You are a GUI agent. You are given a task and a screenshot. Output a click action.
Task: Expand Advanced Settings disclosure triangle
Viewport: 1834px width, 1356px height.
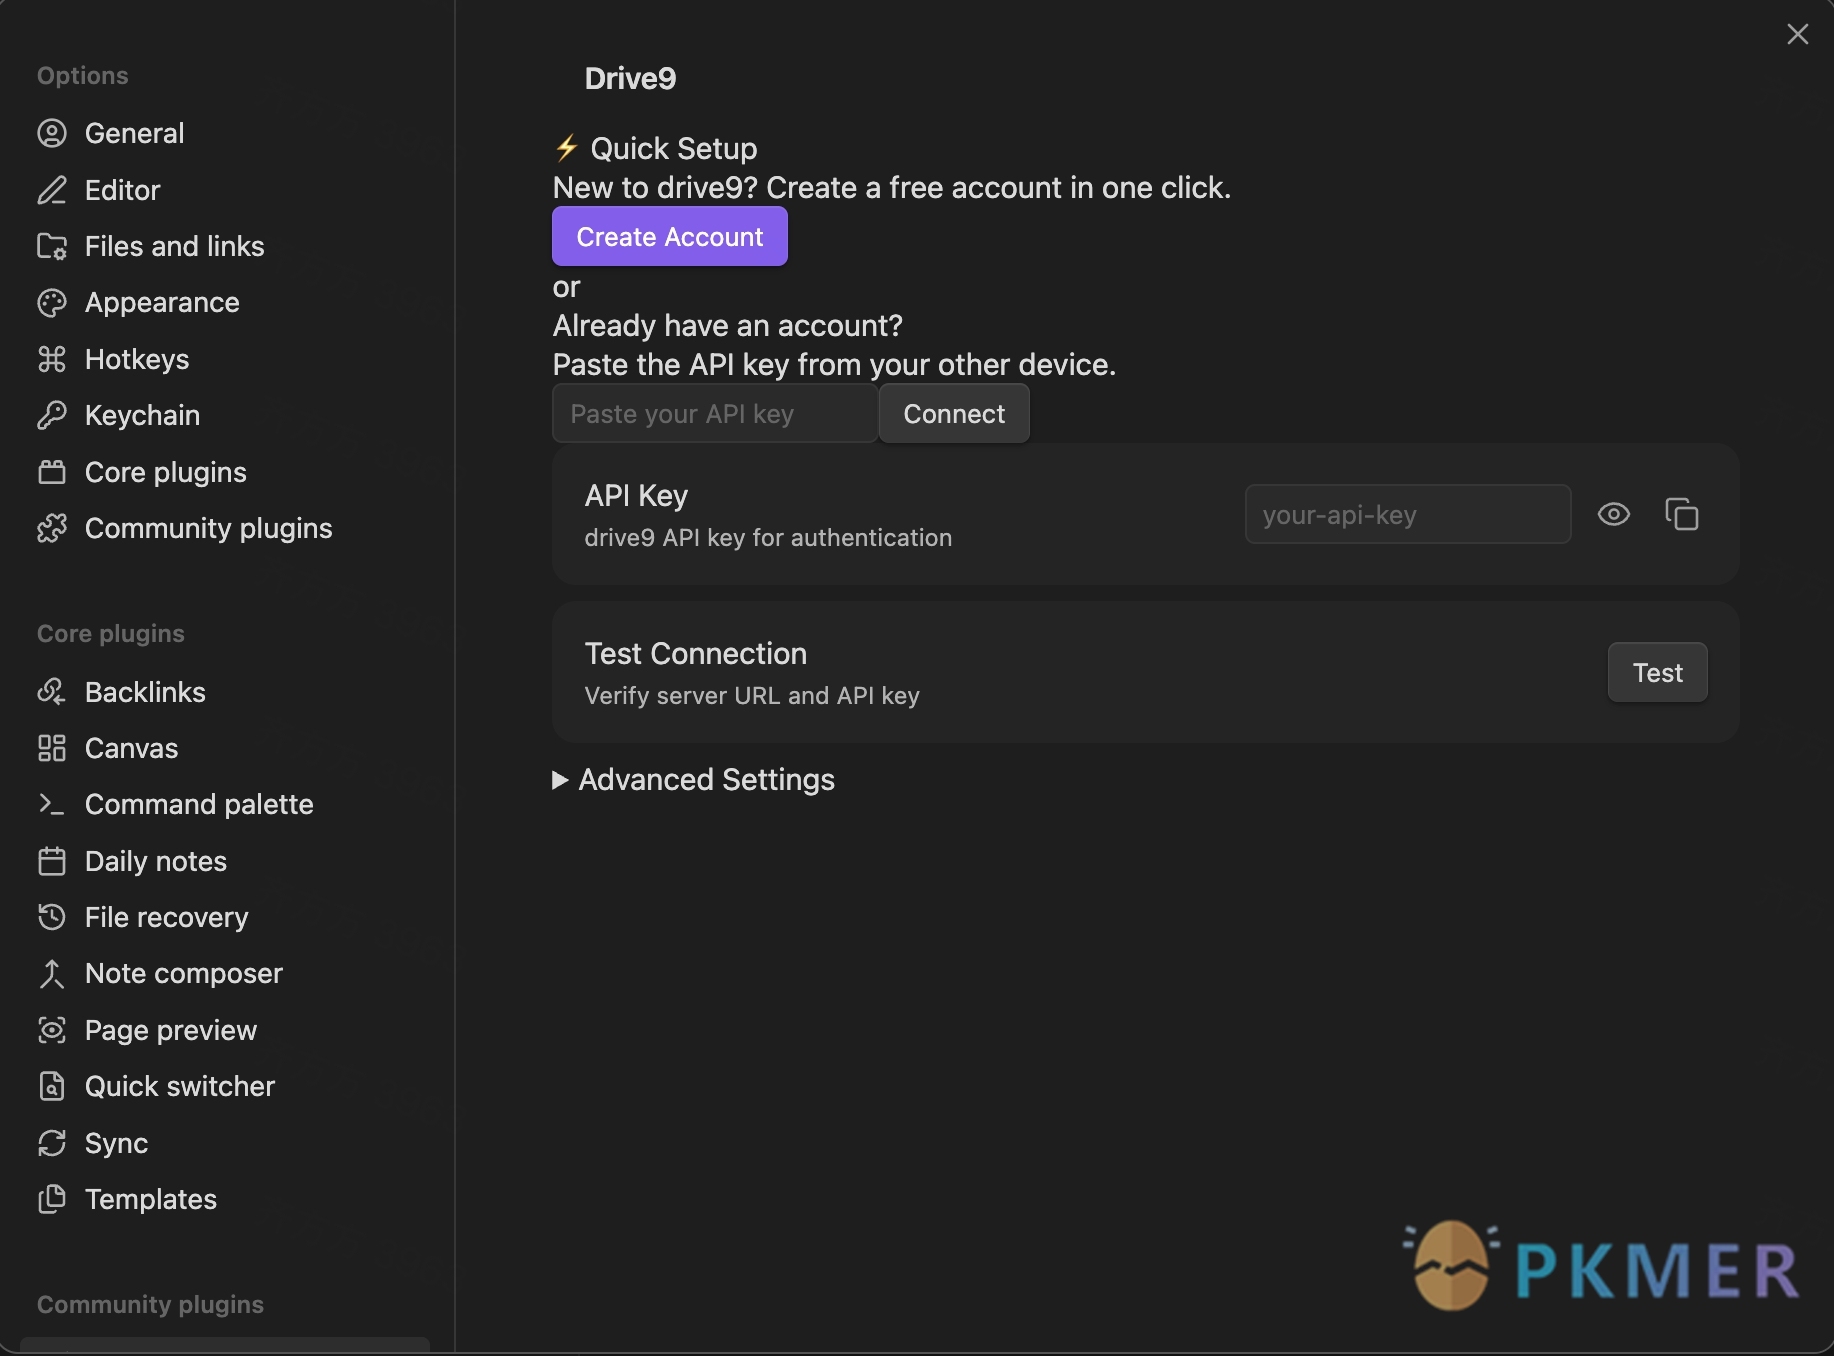560,780
